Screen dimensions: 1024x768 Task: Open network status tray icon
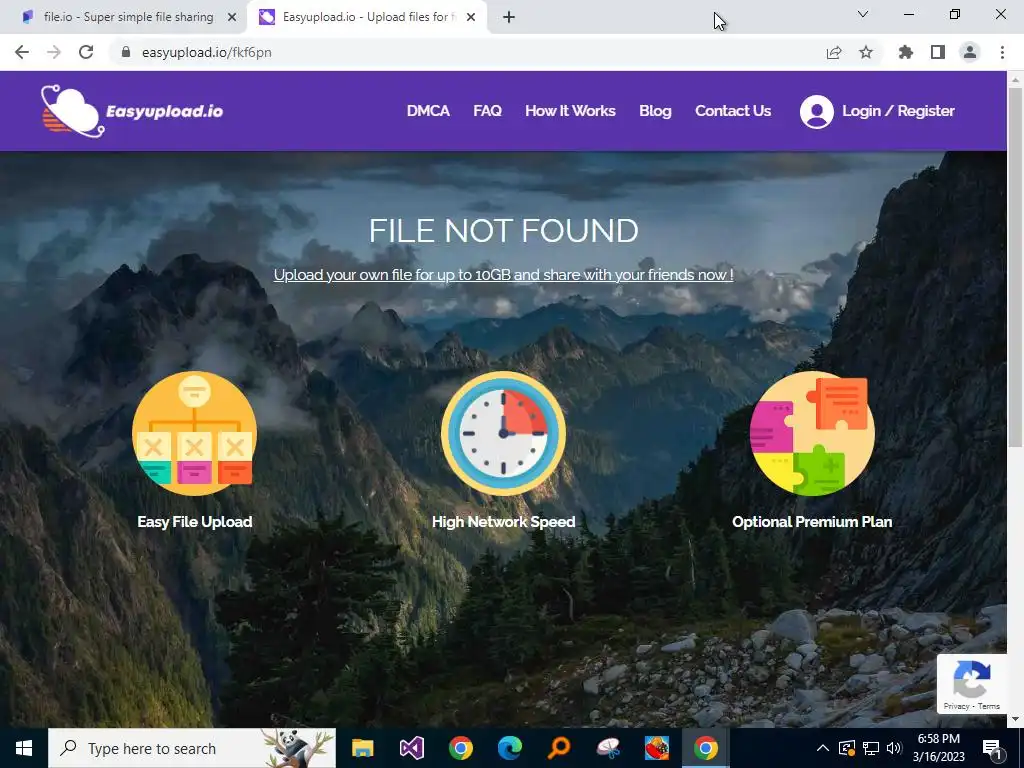pos(871,748)
